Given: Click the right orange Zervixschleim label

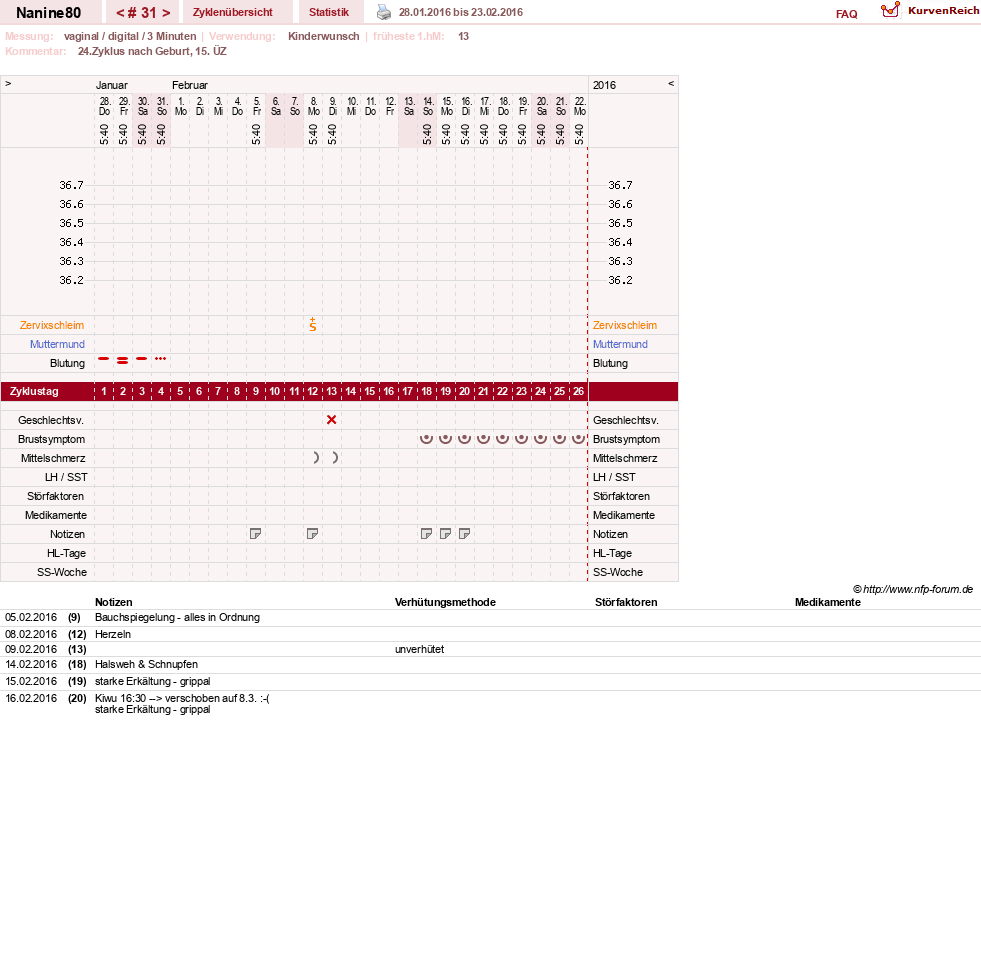Looking at the screenshot, I should pyautogui.click(x=625, y=325).
